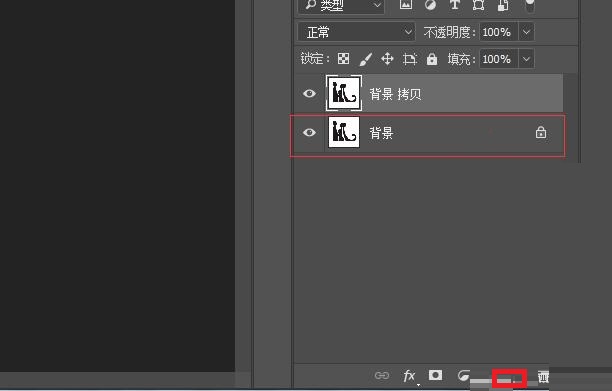Filter layers by shape layers icon

tap(479, 4)
